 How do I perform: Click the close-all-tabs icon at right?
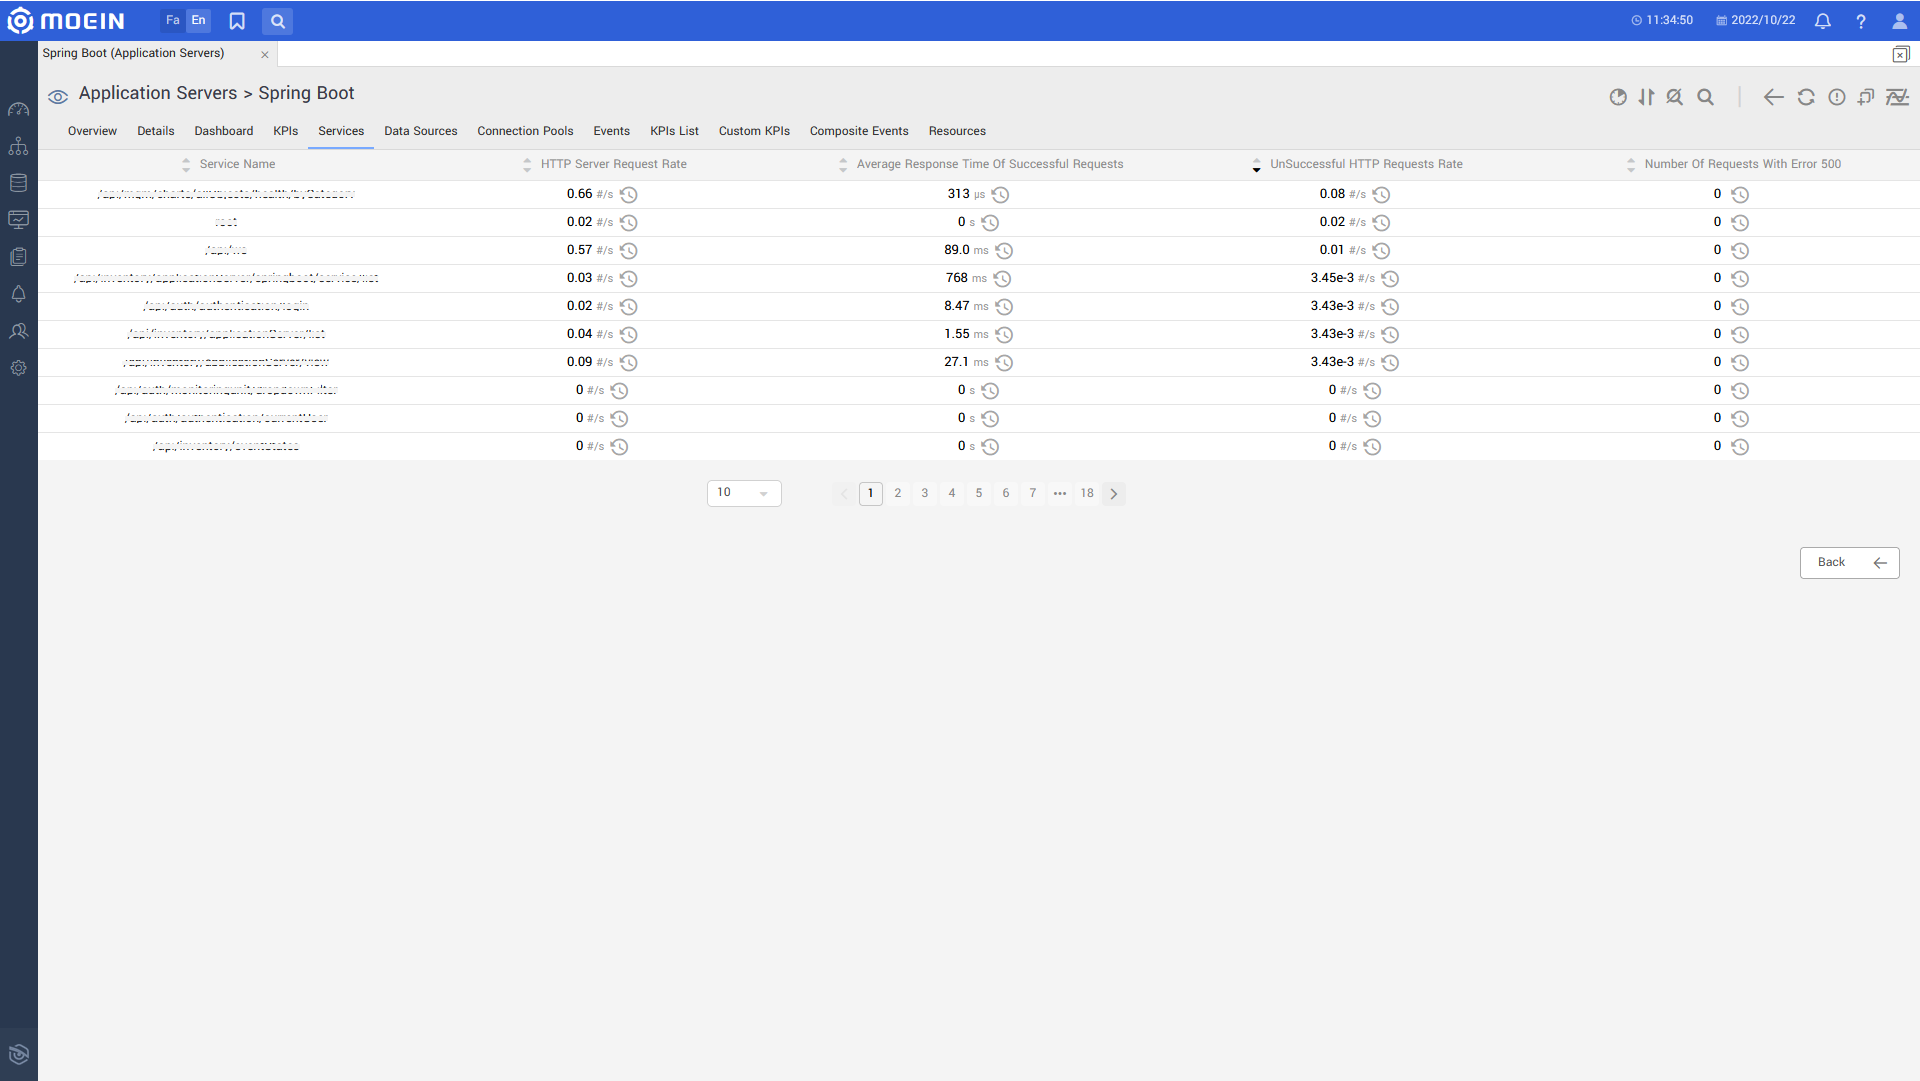tap(1901, 54)
